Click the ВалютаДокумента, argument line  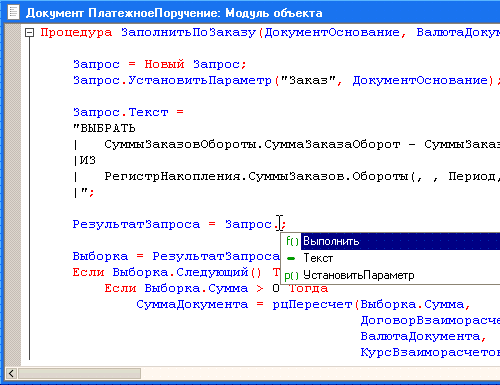tap(423, 336)
